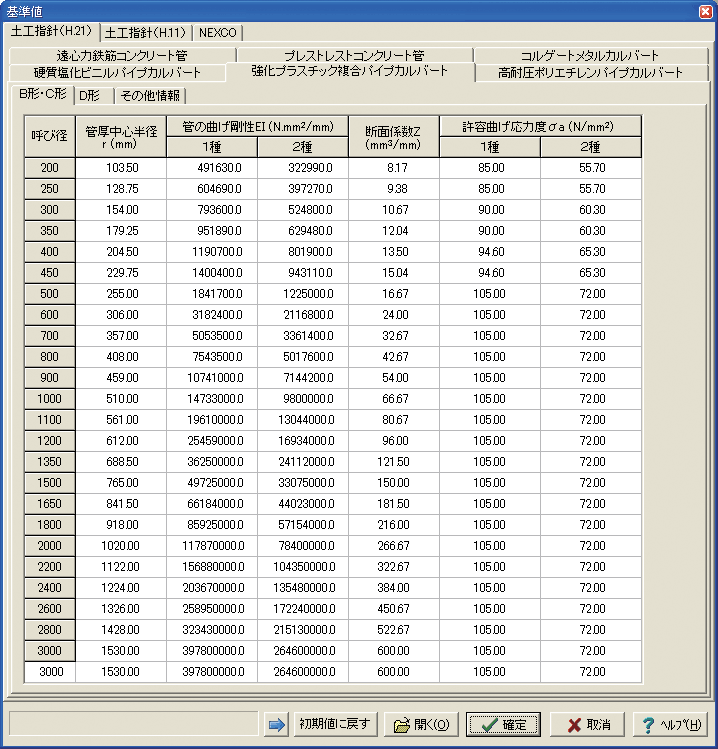Click radius cell 103.50
718x749 pixels.
121,168
